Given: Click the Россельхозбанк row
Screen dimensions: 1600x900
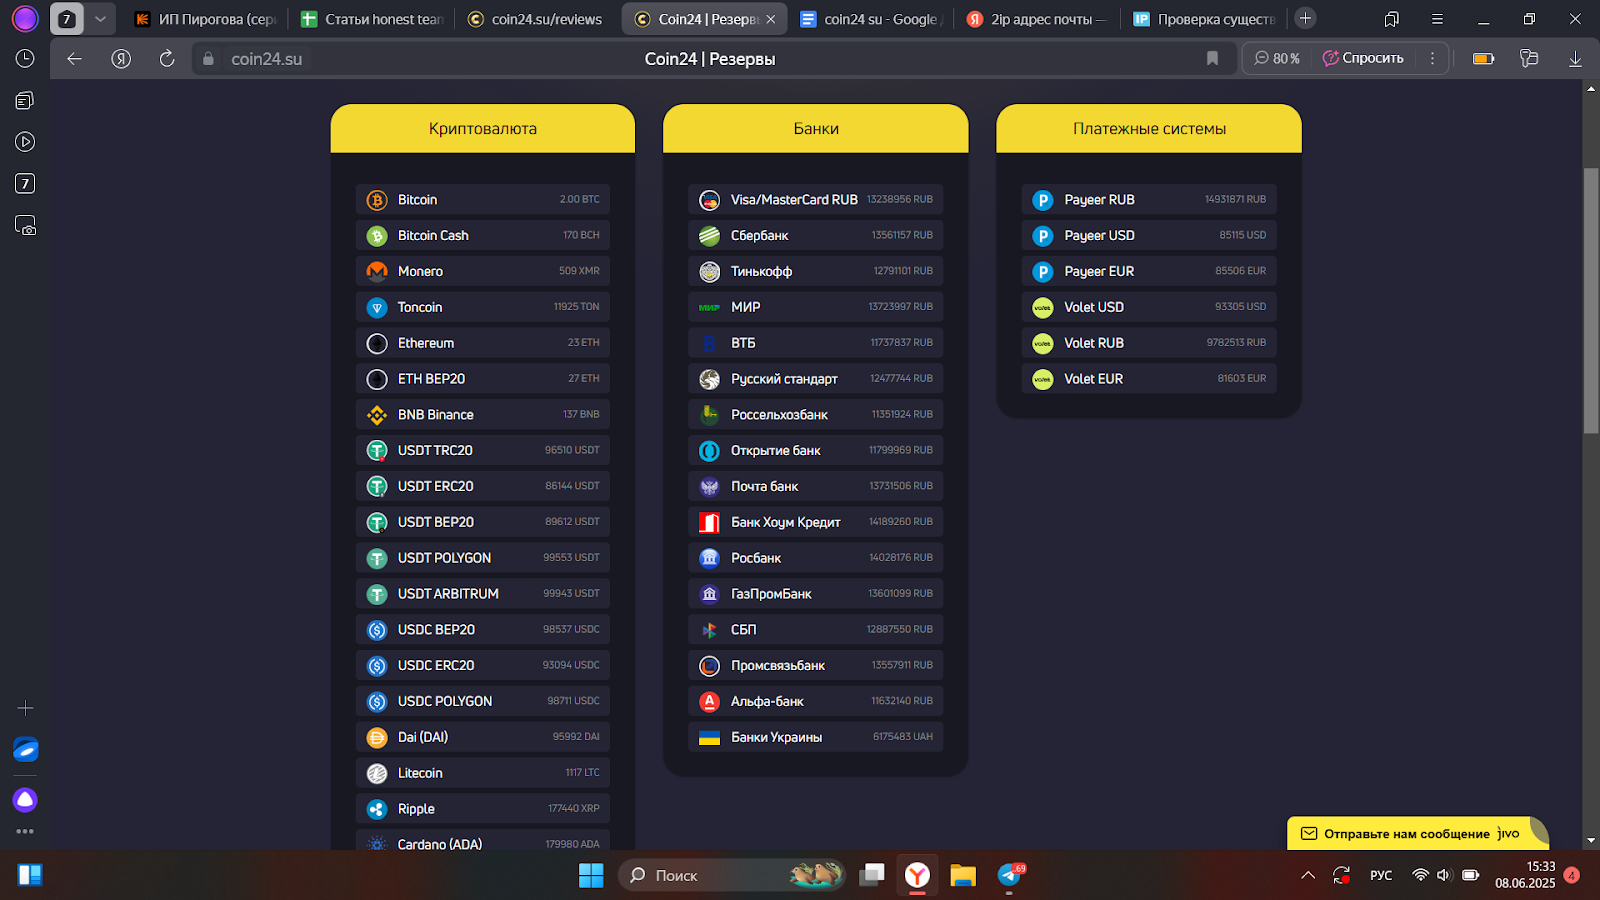Looking at the screenshot, I should click(x=816, y=415).
